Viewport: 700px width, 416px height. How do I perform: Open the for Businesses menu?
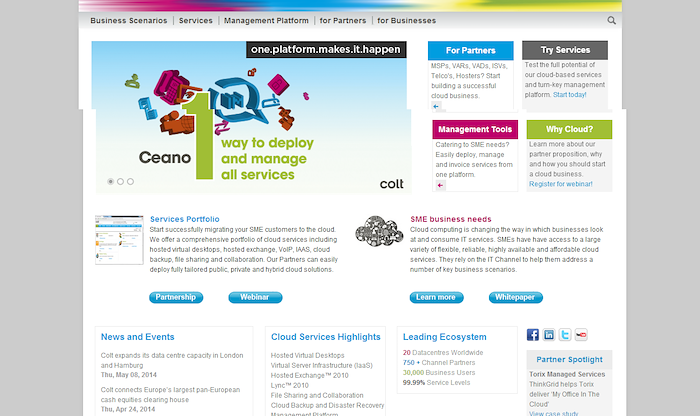407,21
